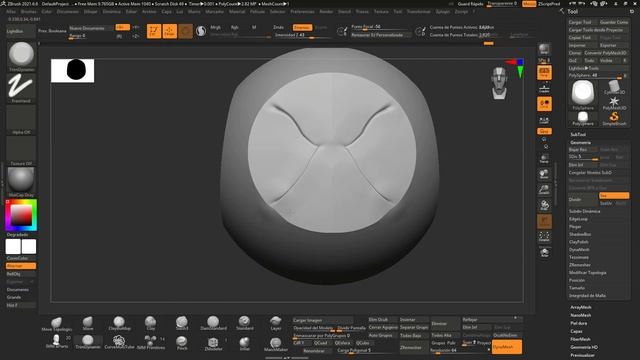Select the ZModeler brush
The height and width of the screenshot is (360, 640).
click(x=213, y=343)
